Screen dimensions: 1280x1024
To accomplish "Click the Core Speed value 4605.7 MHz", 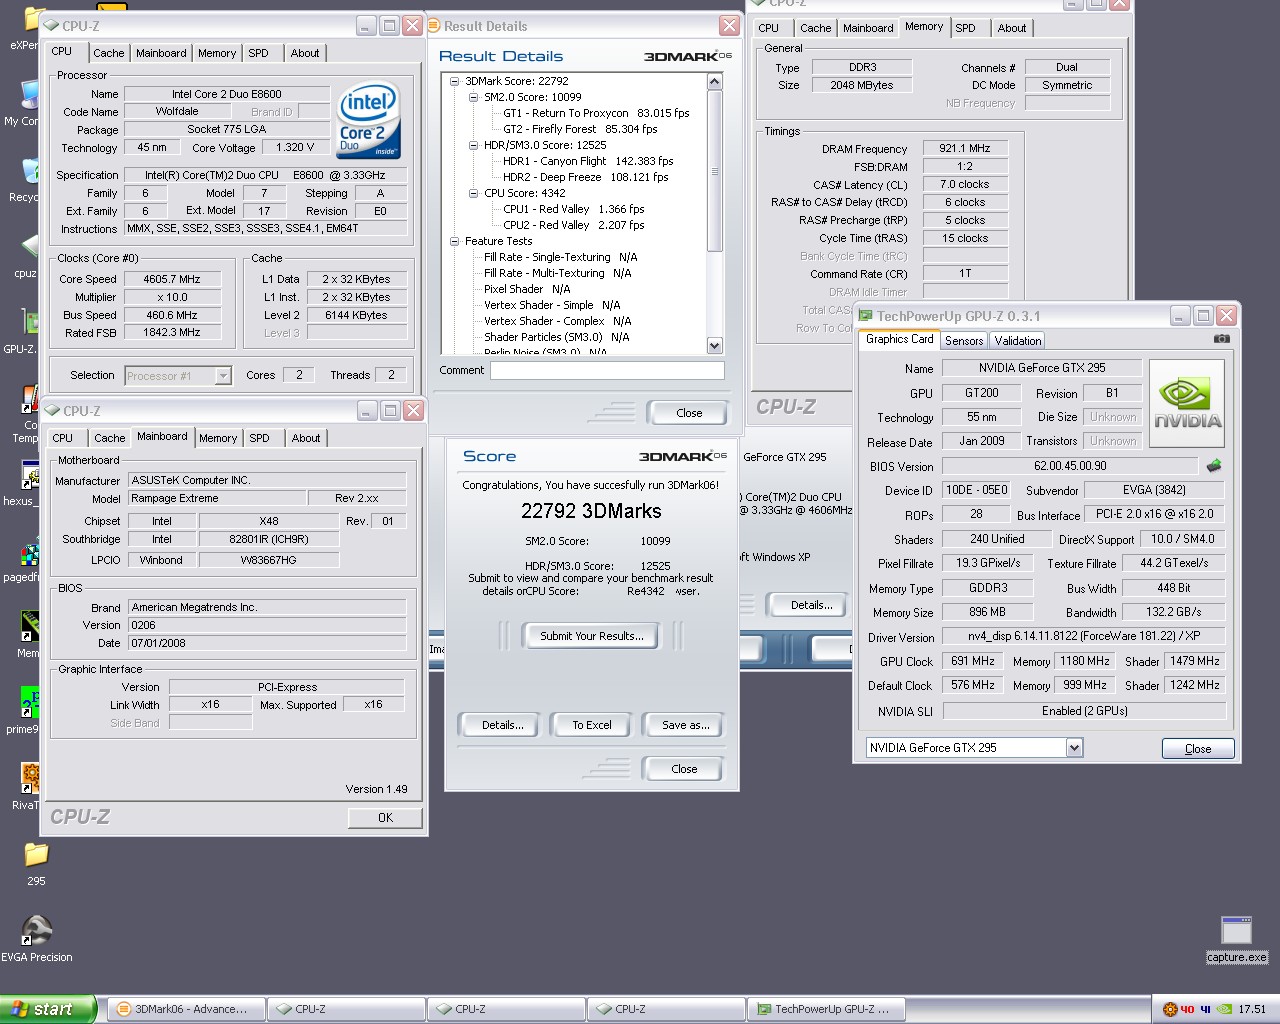I will point(172,279).
